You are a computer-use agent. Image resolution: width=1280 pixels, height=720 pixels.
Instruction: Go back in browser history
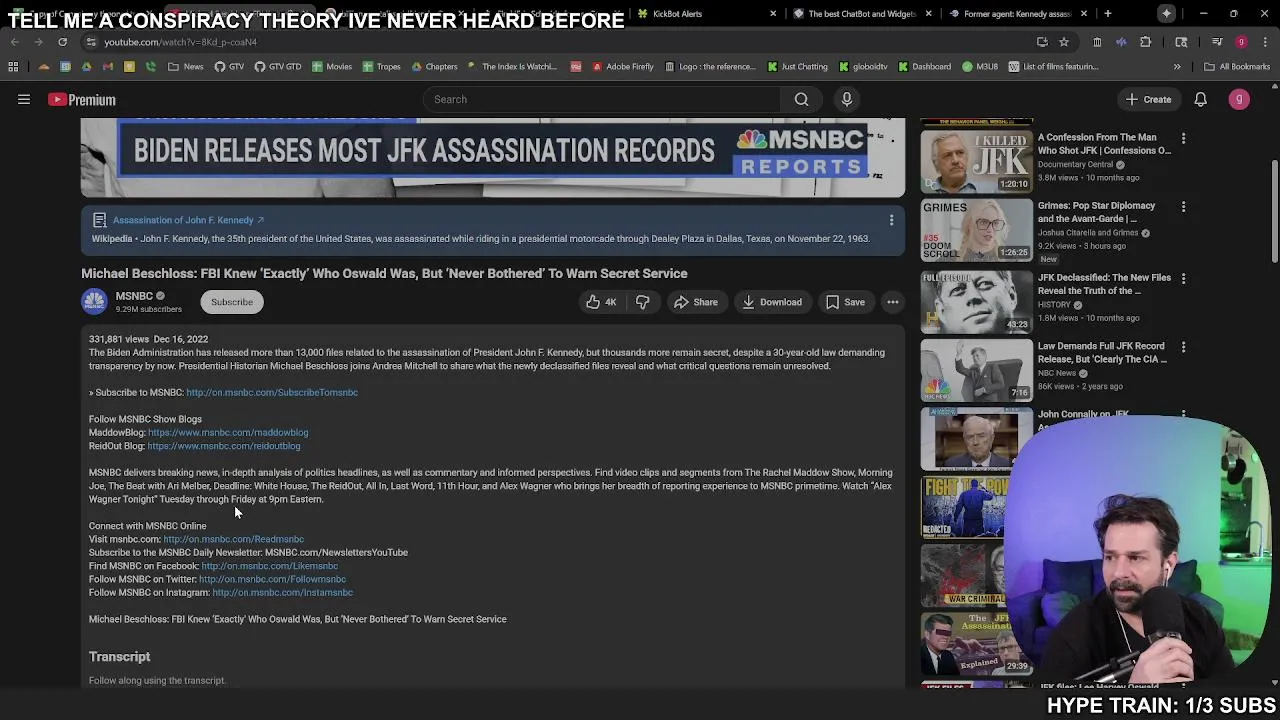(14, 42)
